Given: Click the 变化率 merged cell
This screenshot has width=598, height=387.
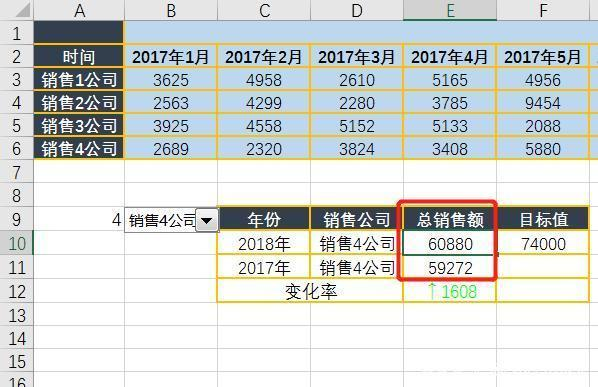Looking at the screenshot, I should [x=310, y=291].
